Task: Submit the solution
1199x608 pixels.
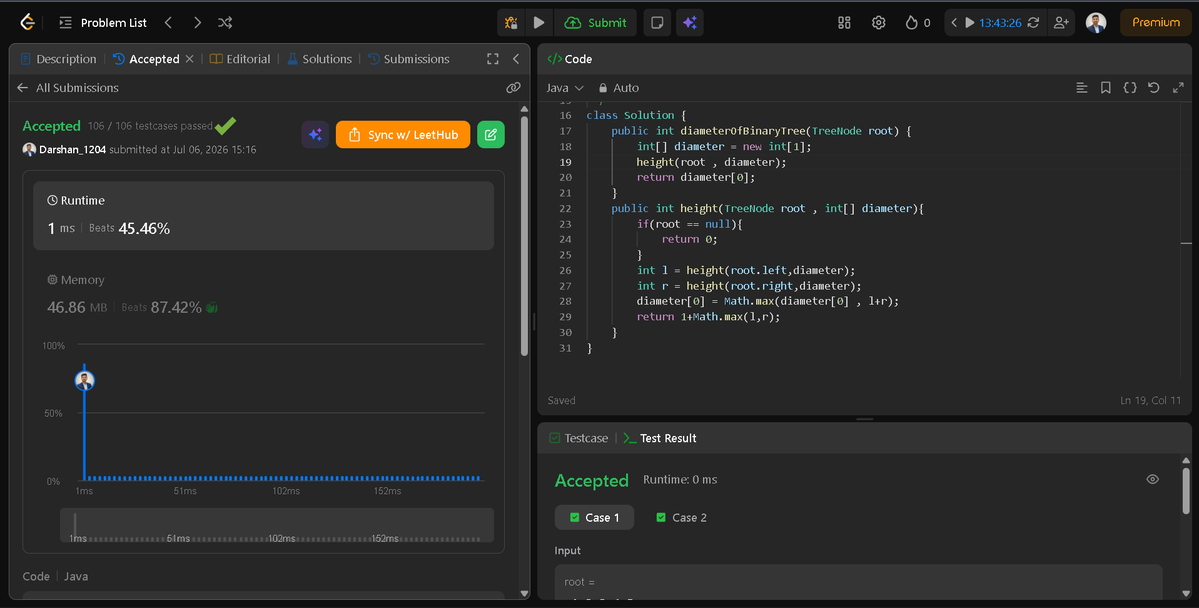Action: [596, 23]
